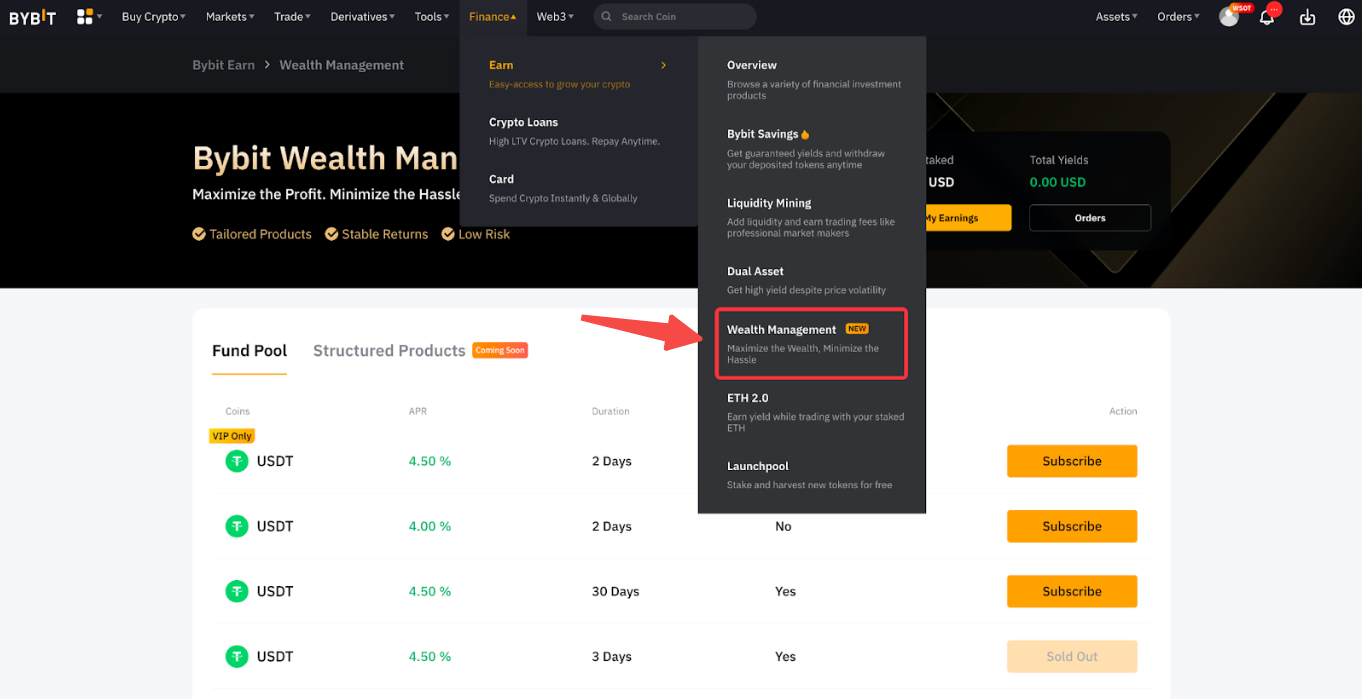Open Wealth Management in the Earn submenu
The image size is (1362, 699).
pos(812,343)
